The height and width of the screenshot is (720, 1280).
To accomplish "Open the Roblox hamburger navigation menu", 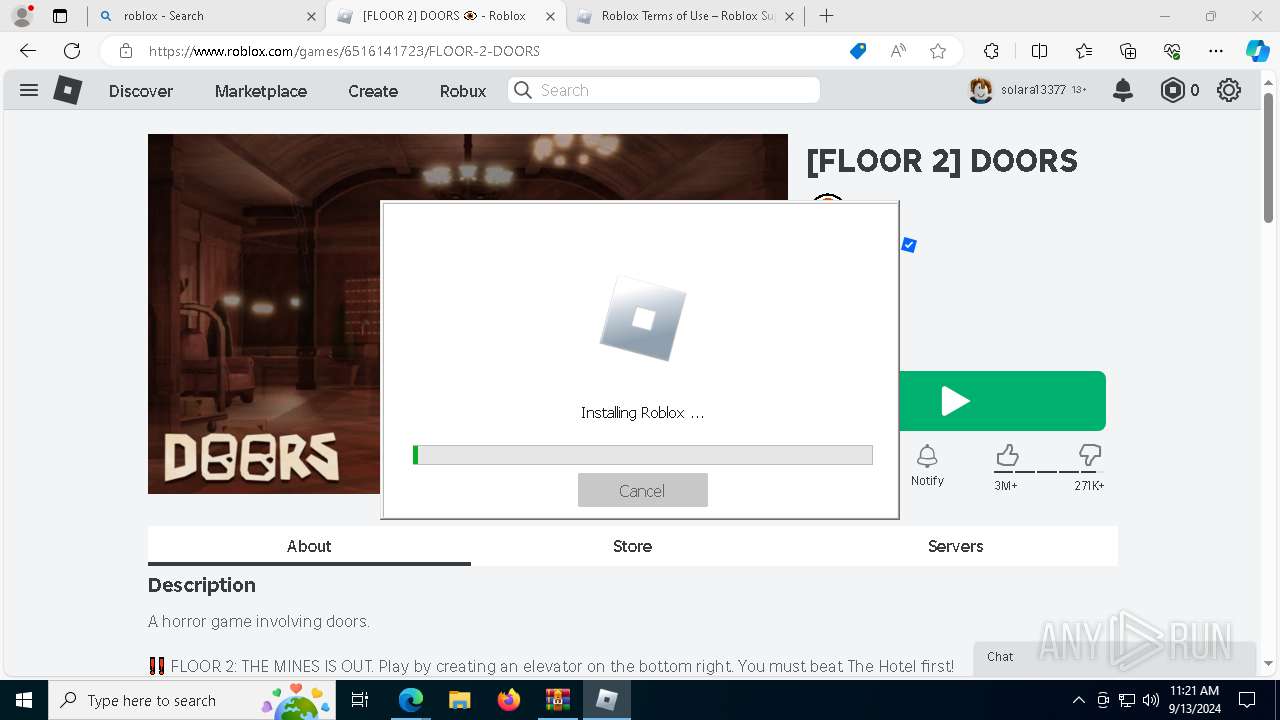I will click(29, 90).
